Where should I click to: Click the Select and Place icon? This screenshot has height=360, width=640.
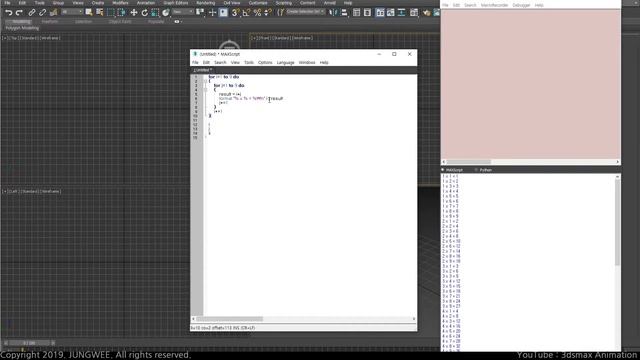[x=165, y=13]
